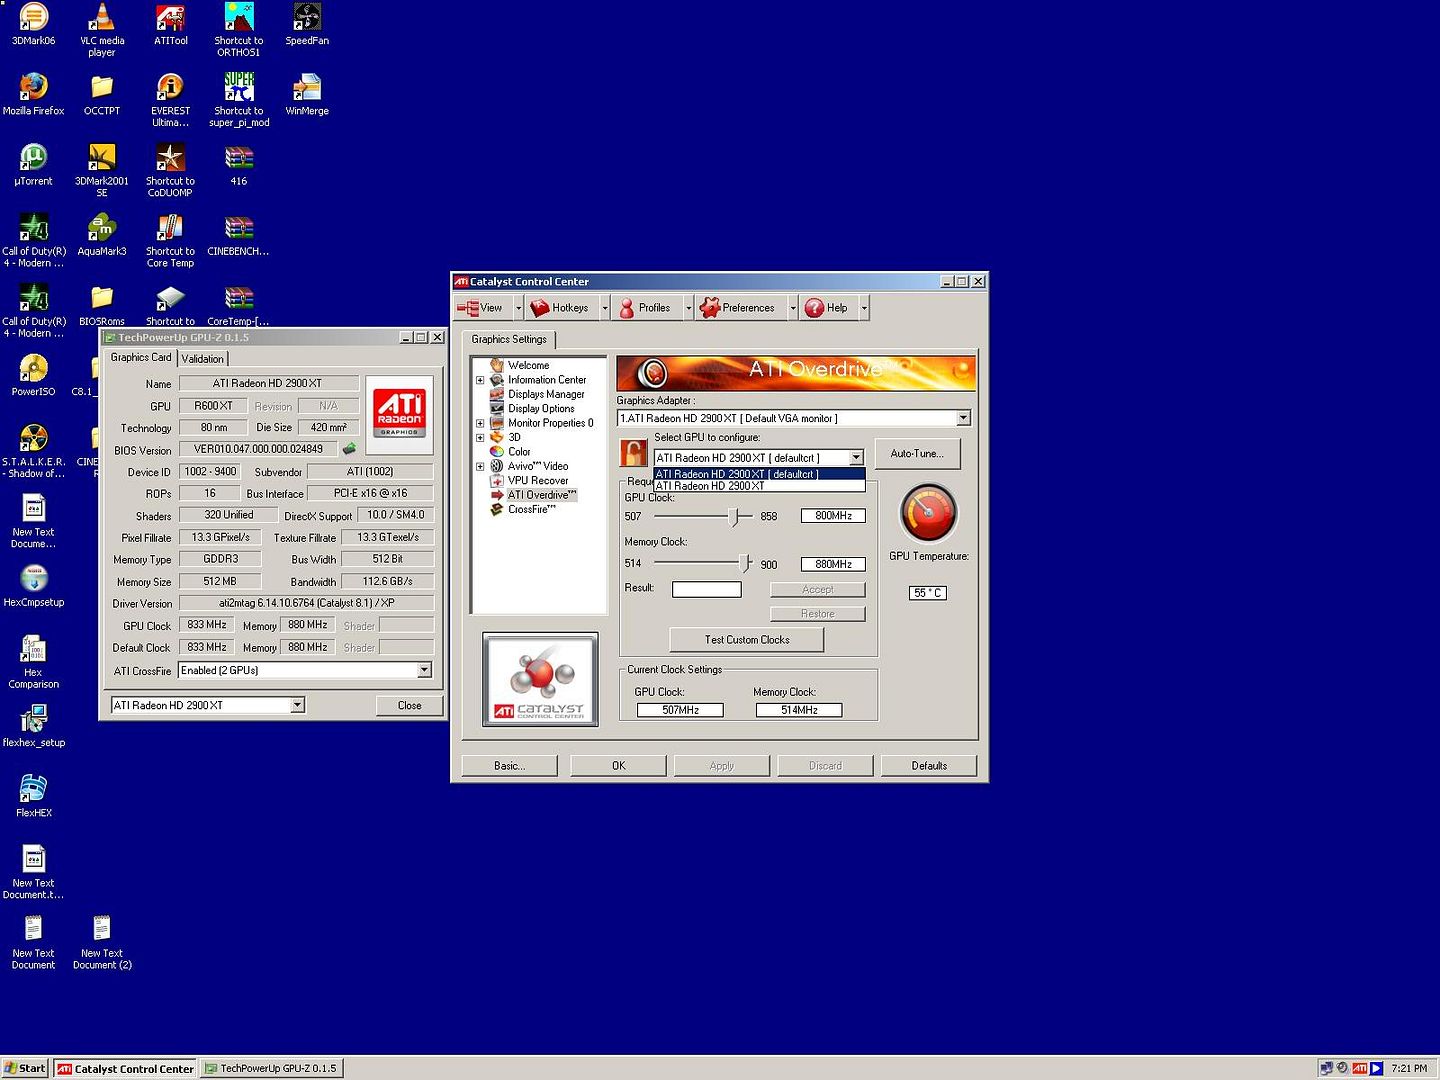Select the Mozilla Firefox desktop icon

coord(33,94)
